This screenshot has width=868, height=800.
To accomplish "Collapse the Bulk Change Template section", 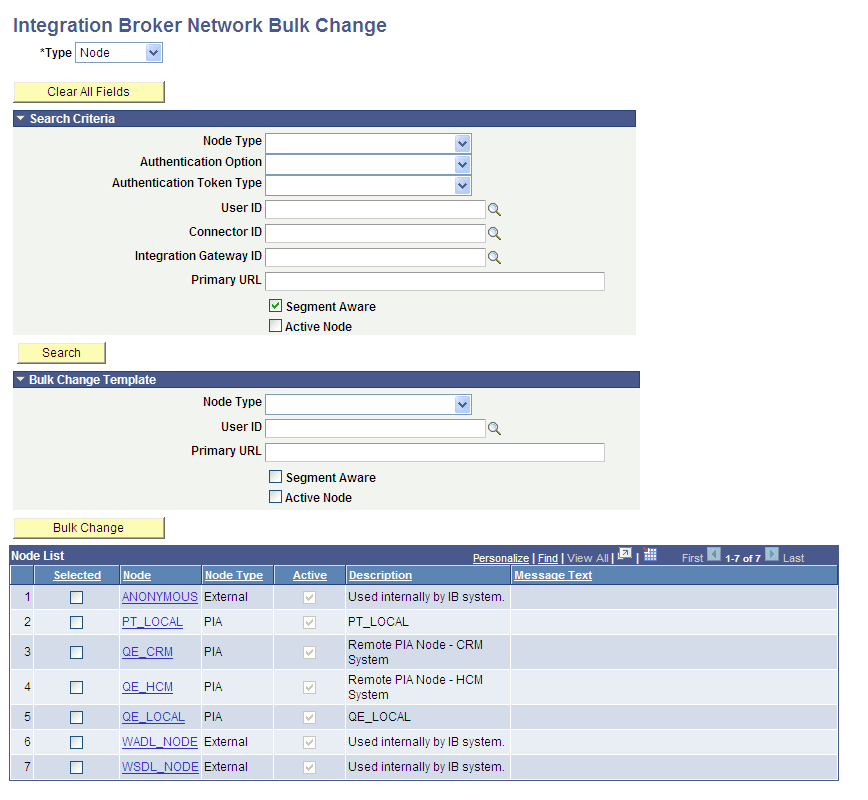I will point(20,379).
